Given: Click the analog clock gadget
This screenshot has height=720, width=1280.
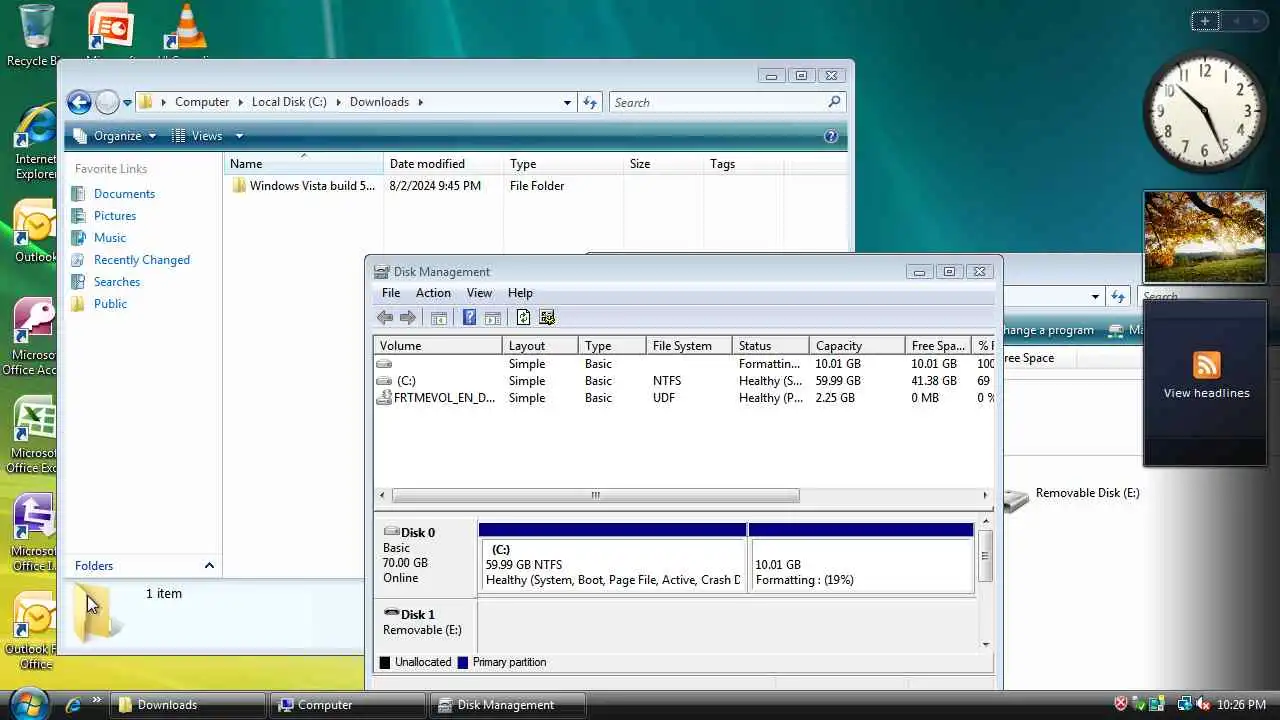Looking at the screenshot, I should [1204, 112].
